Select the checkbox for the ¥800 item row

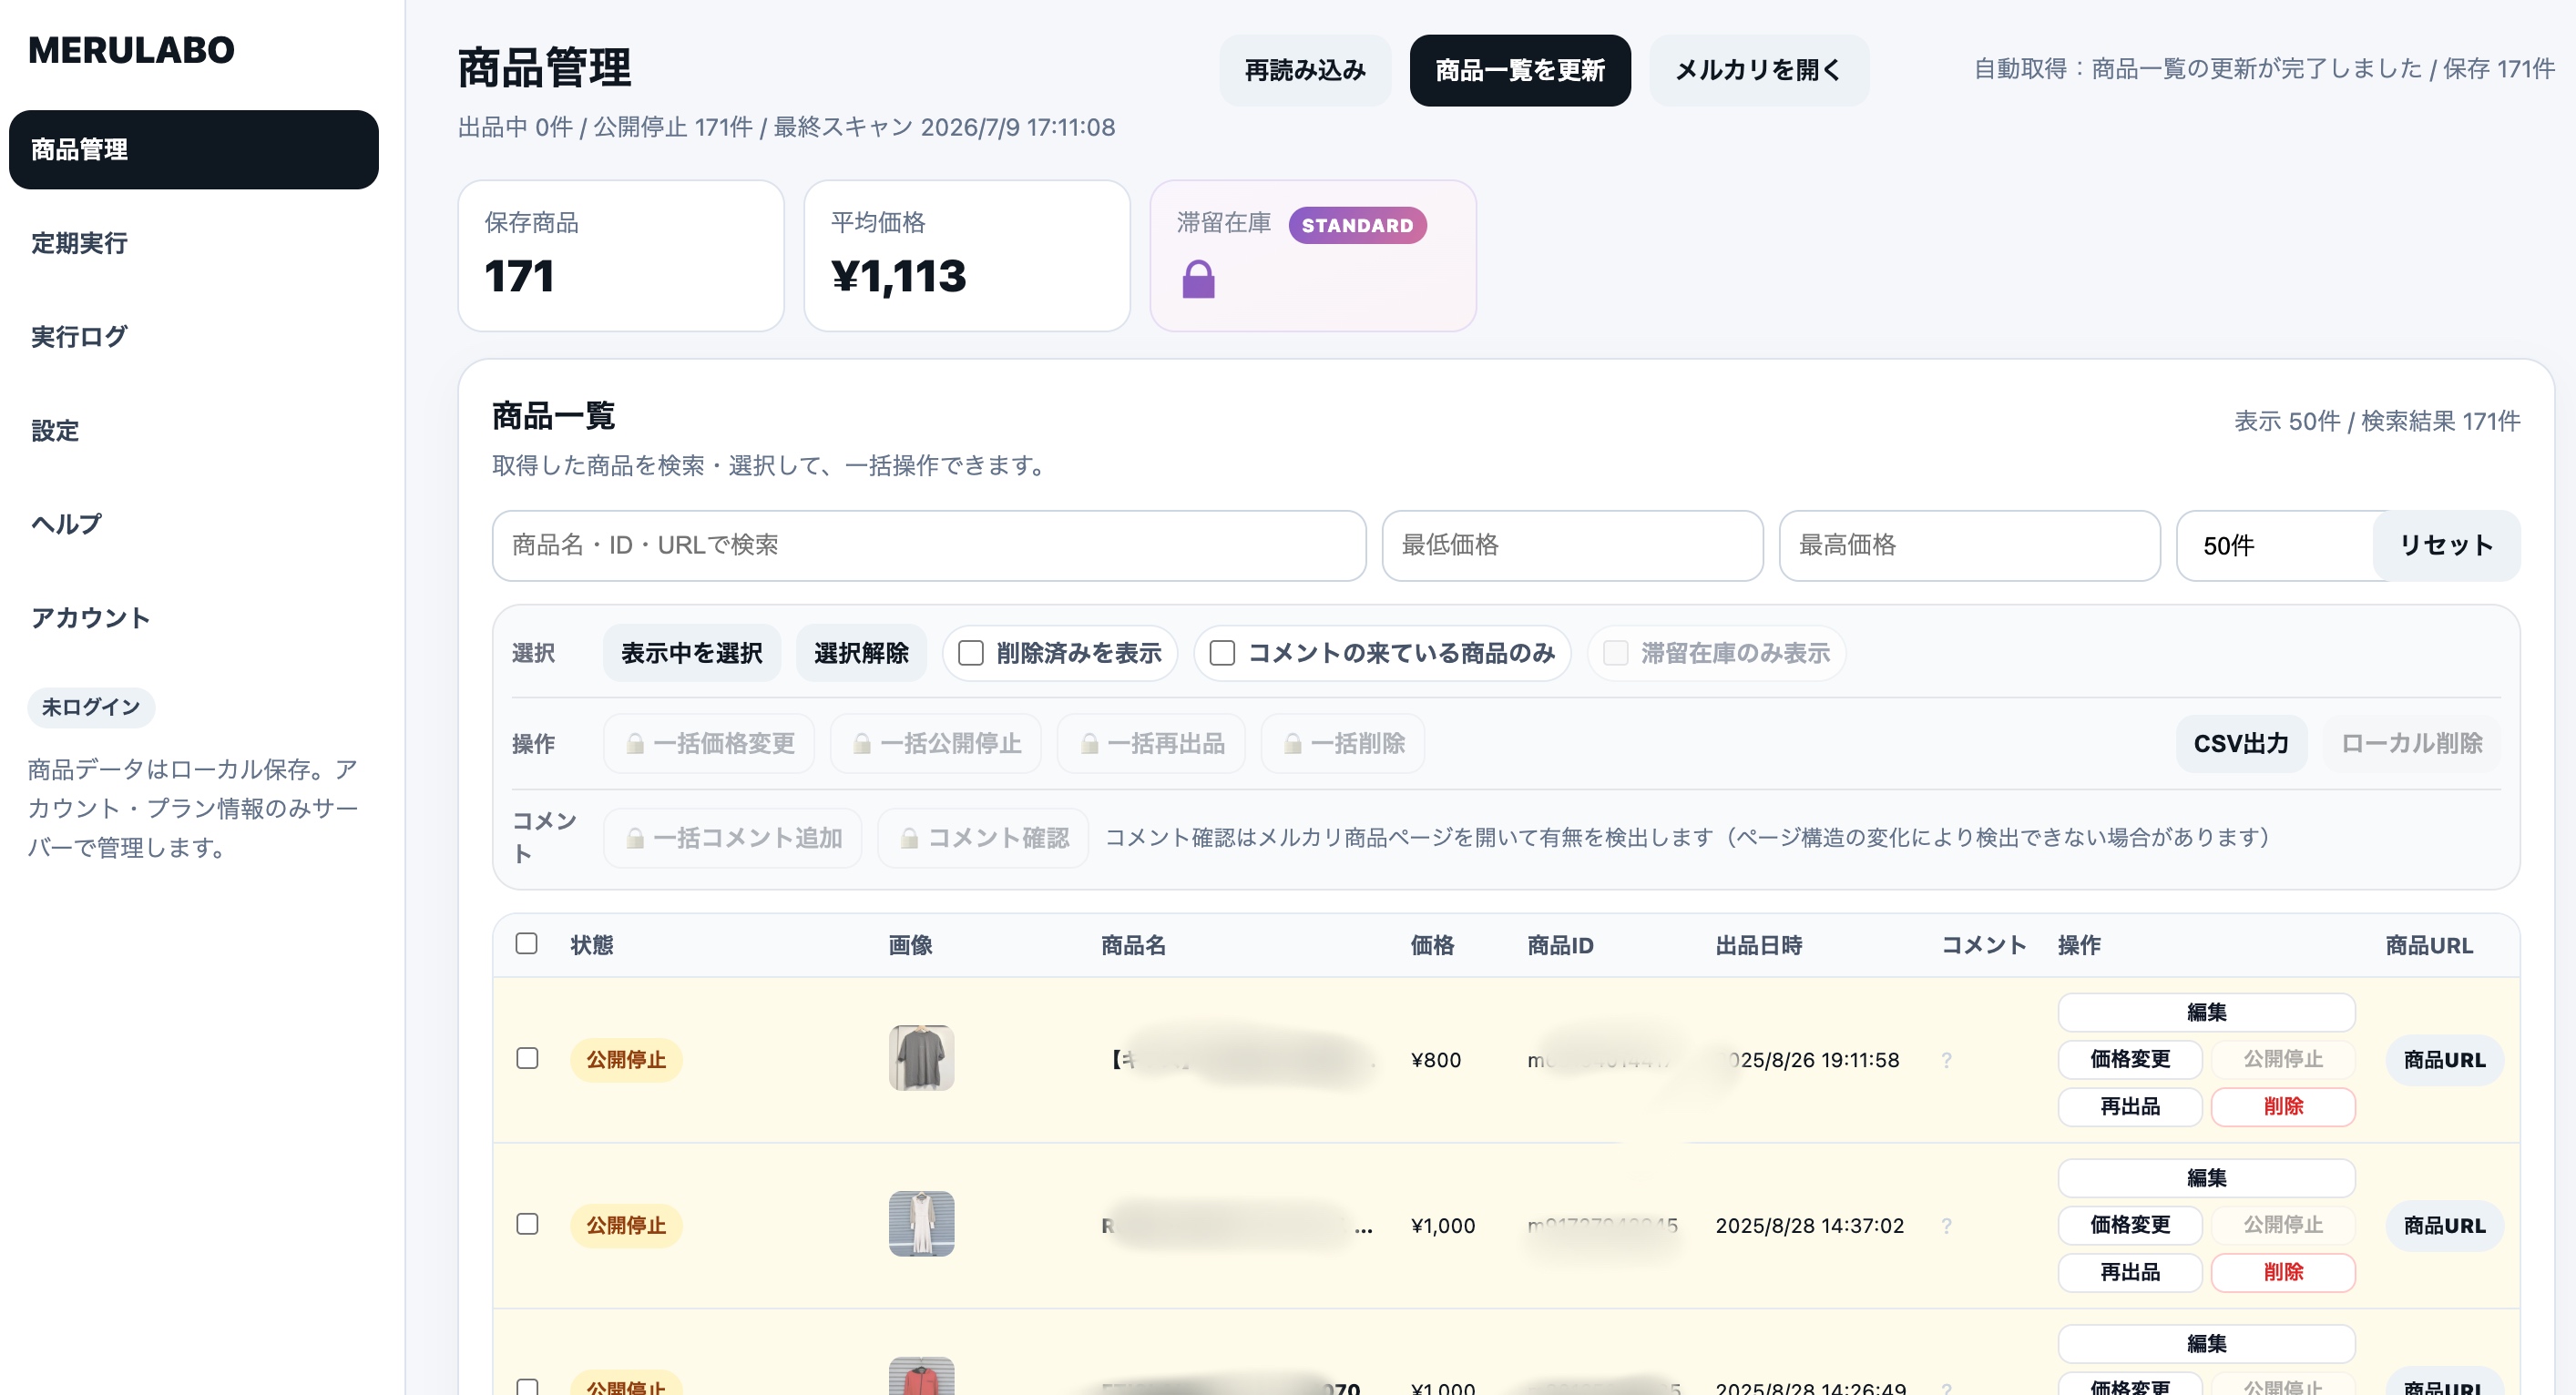(x=527, y=1058)
